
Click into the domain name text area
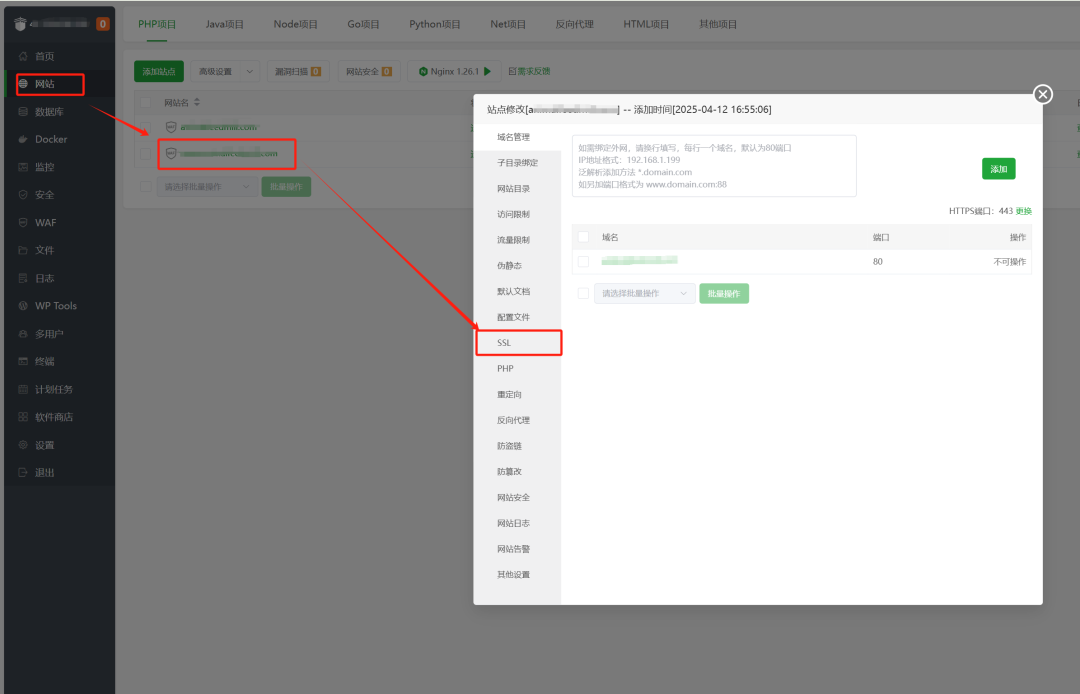[714, 166]
